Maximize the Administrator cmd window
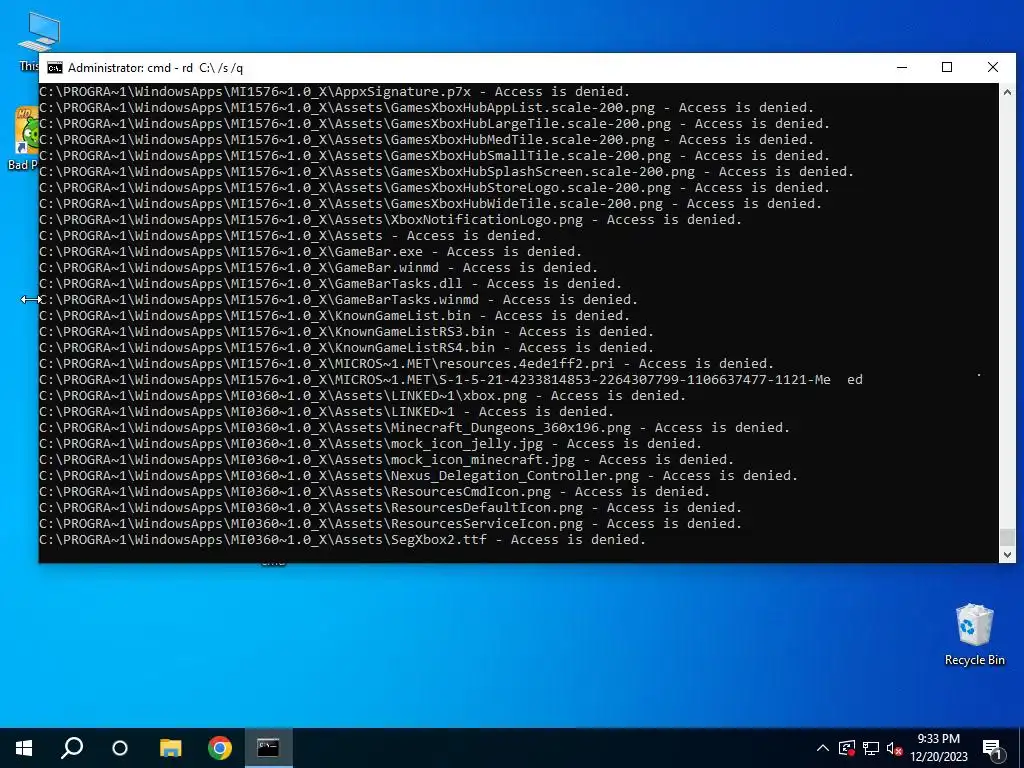 pos(947,67)
